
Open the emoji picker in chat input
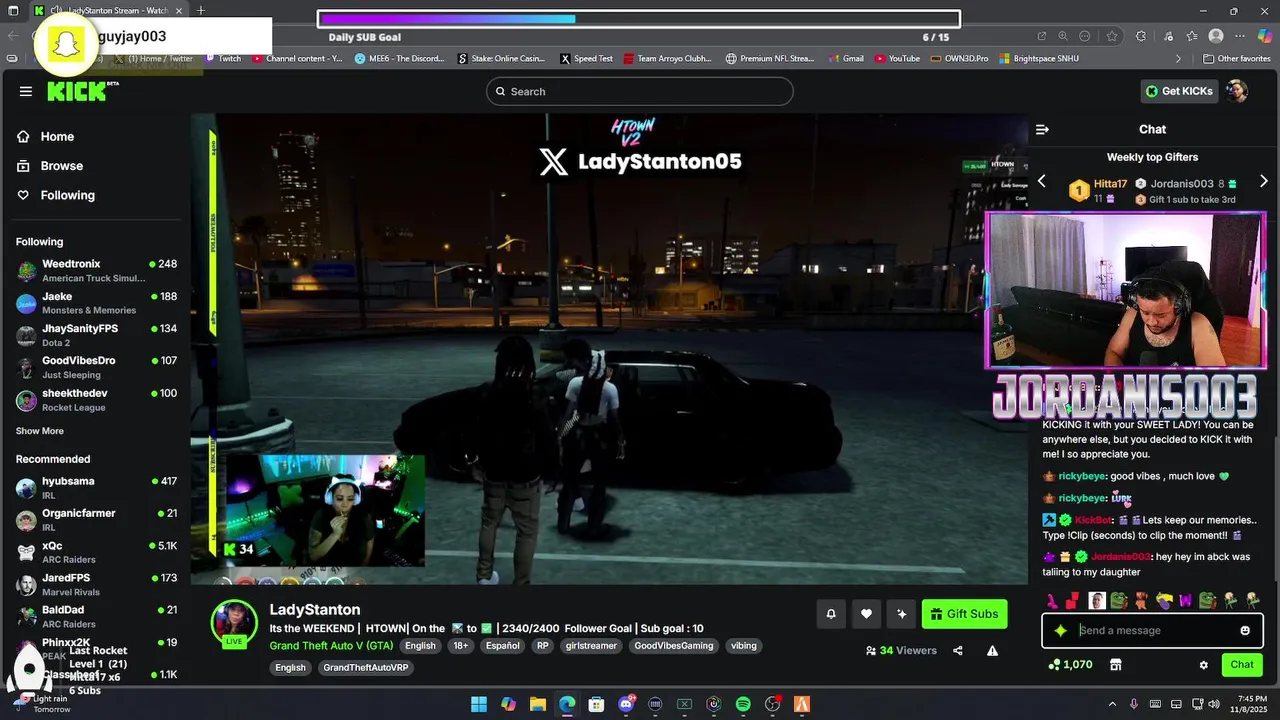point(1245,630)
